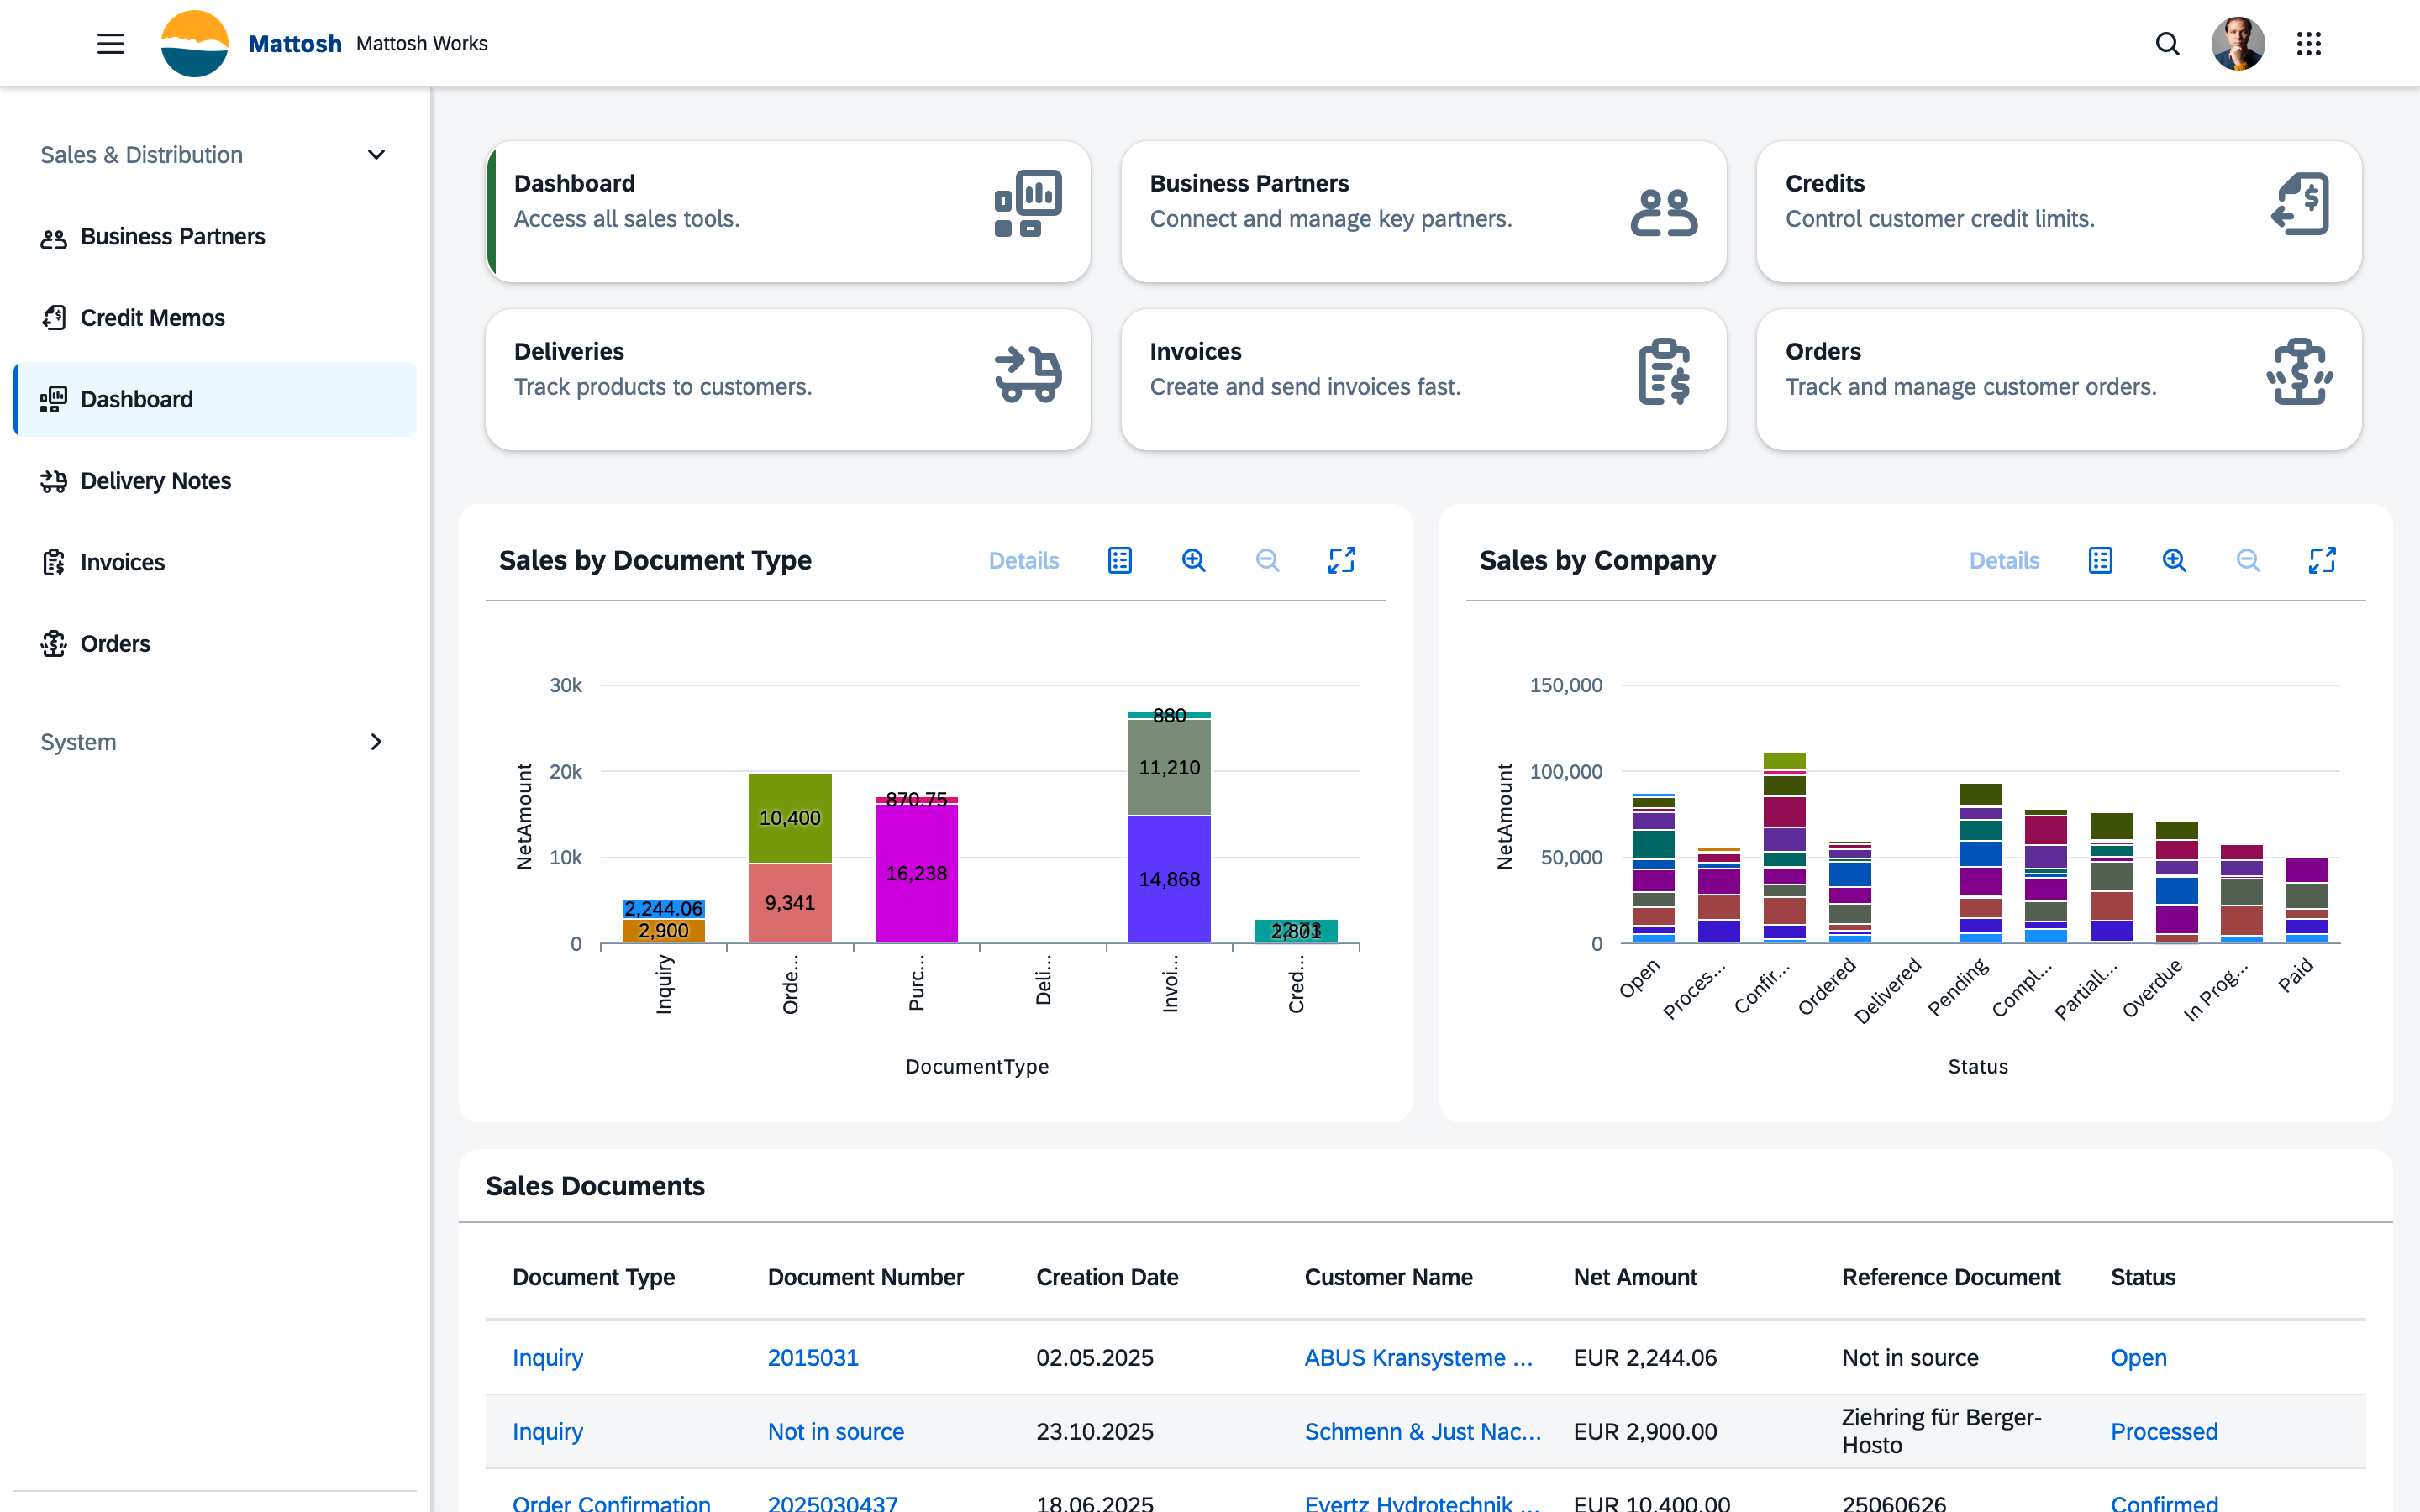Open document number 2015031
Viewport: 2420px width, 1512px height.
pyautogui.click(x=812, y=1357)
